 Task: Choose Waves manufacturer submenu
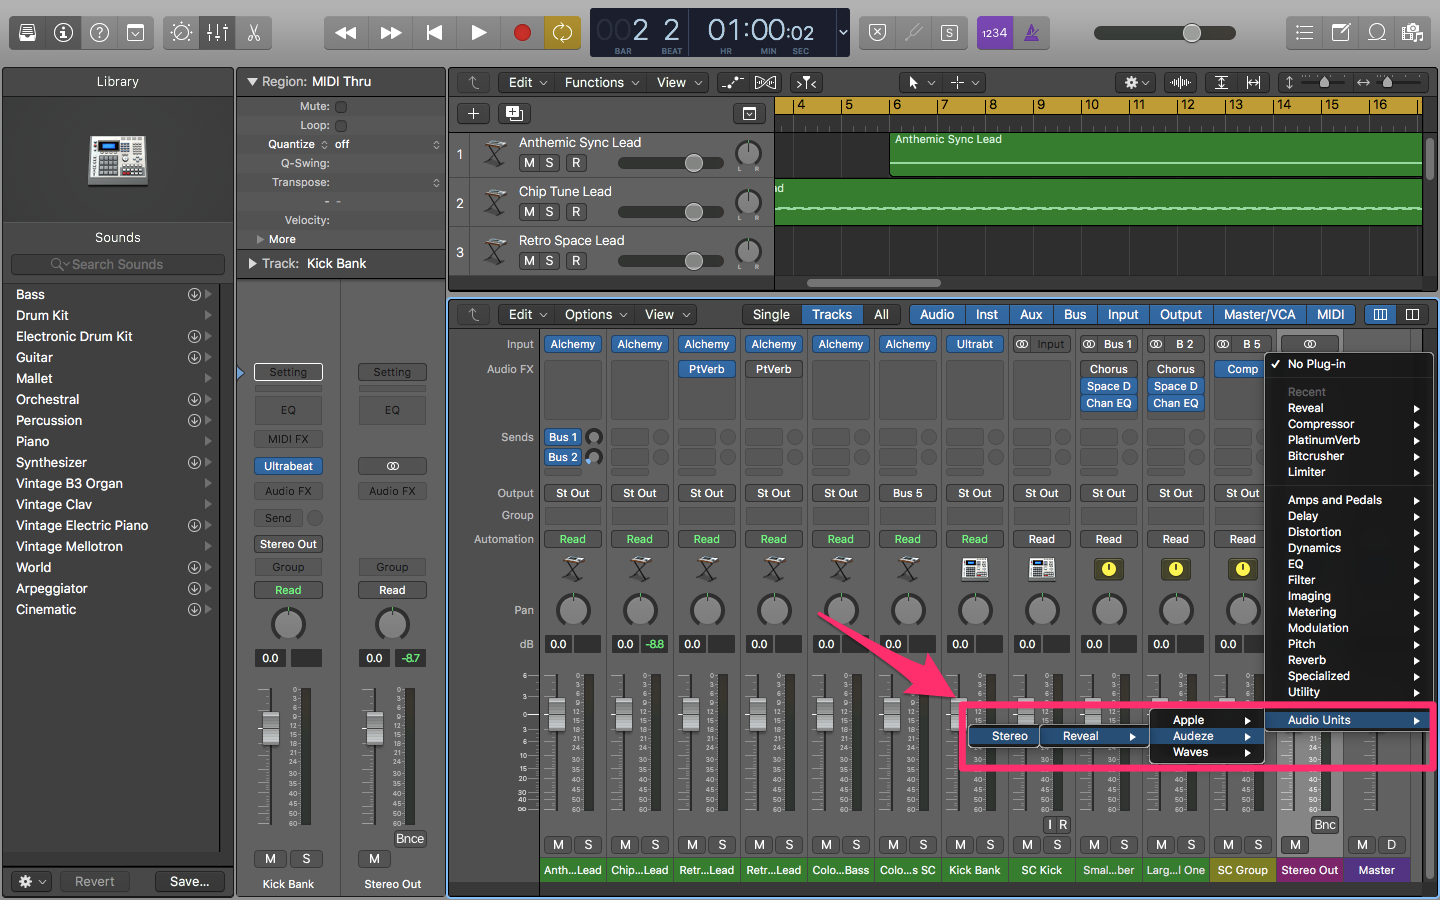[x=1207, y=752]
